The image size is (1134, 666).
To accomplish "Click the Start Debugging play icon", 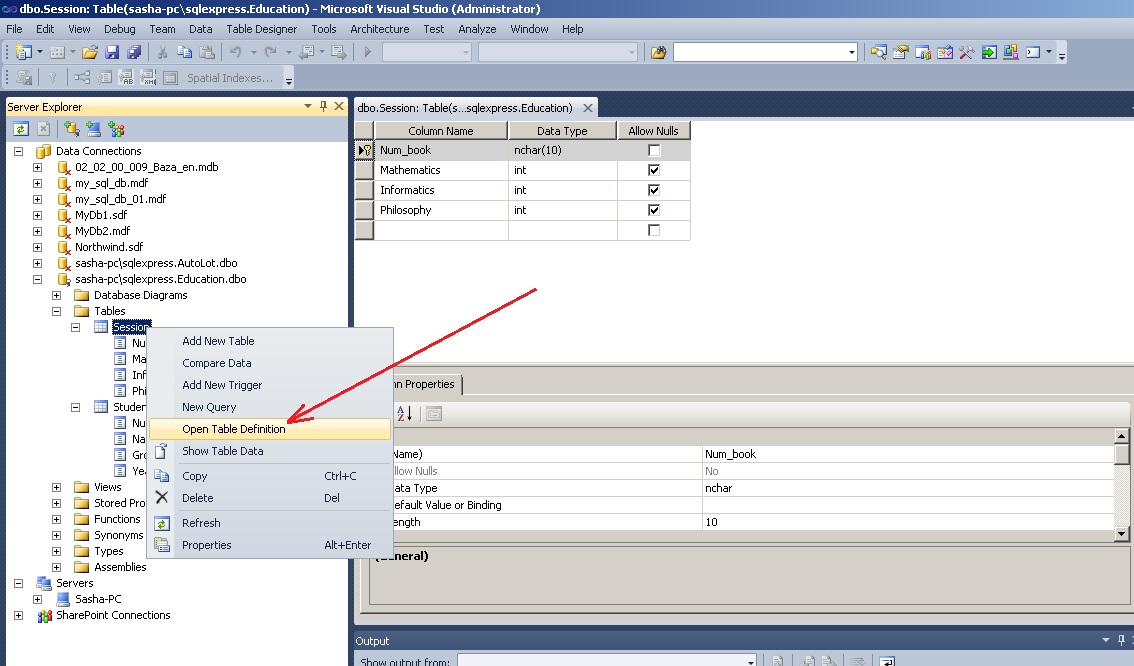I will (367, 52).
